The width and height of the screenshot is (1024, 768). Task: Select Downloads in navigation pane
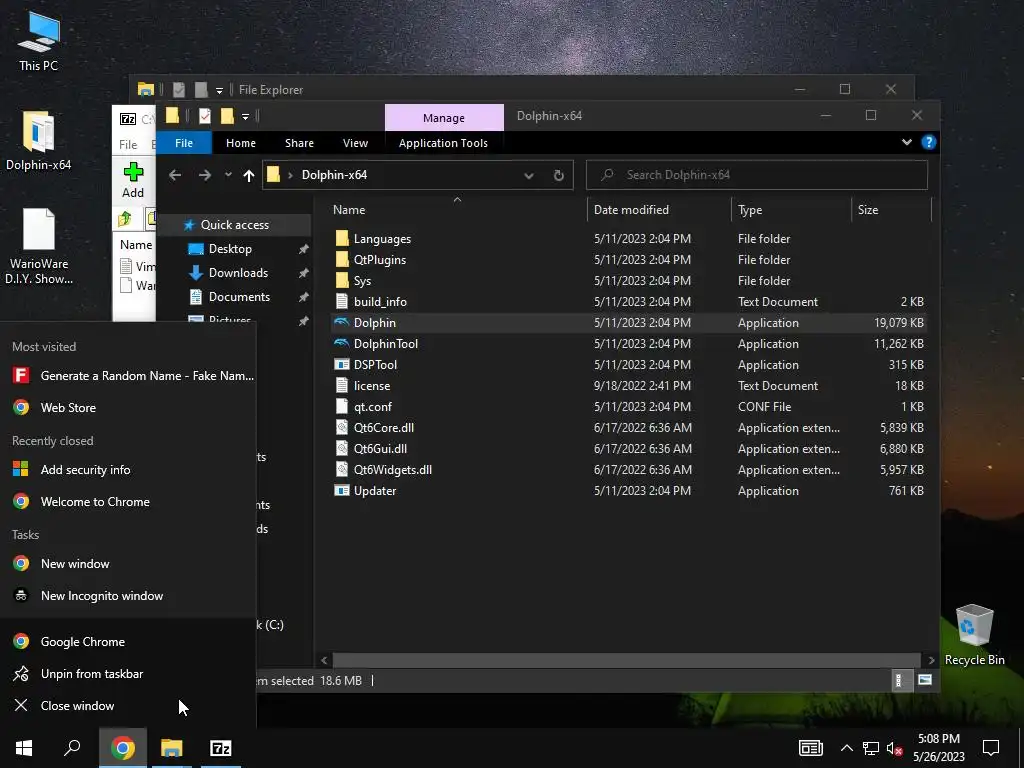[x=238, y=273]
